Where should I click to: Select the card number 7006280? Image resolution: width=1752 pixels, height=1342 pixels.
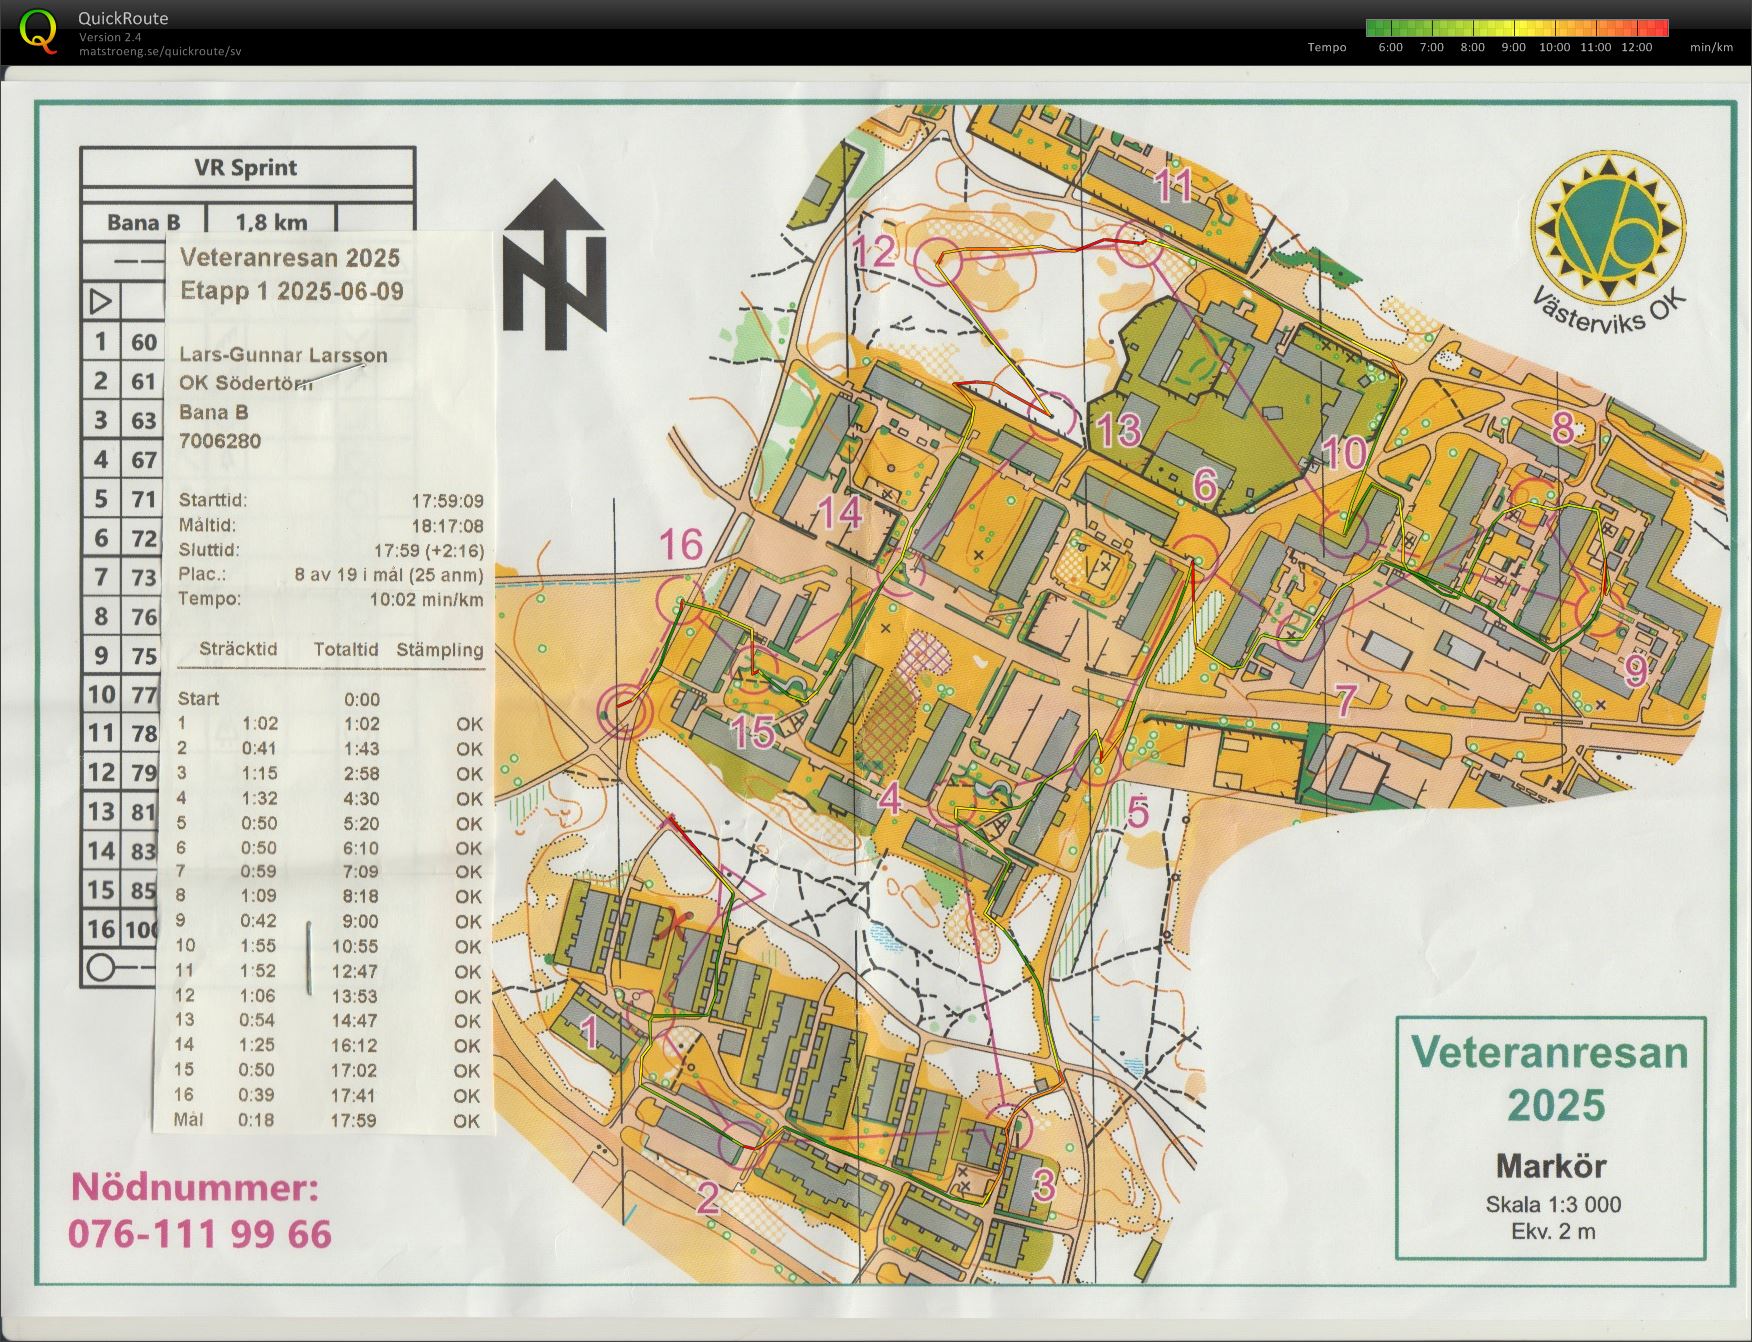tap(220, 441)
